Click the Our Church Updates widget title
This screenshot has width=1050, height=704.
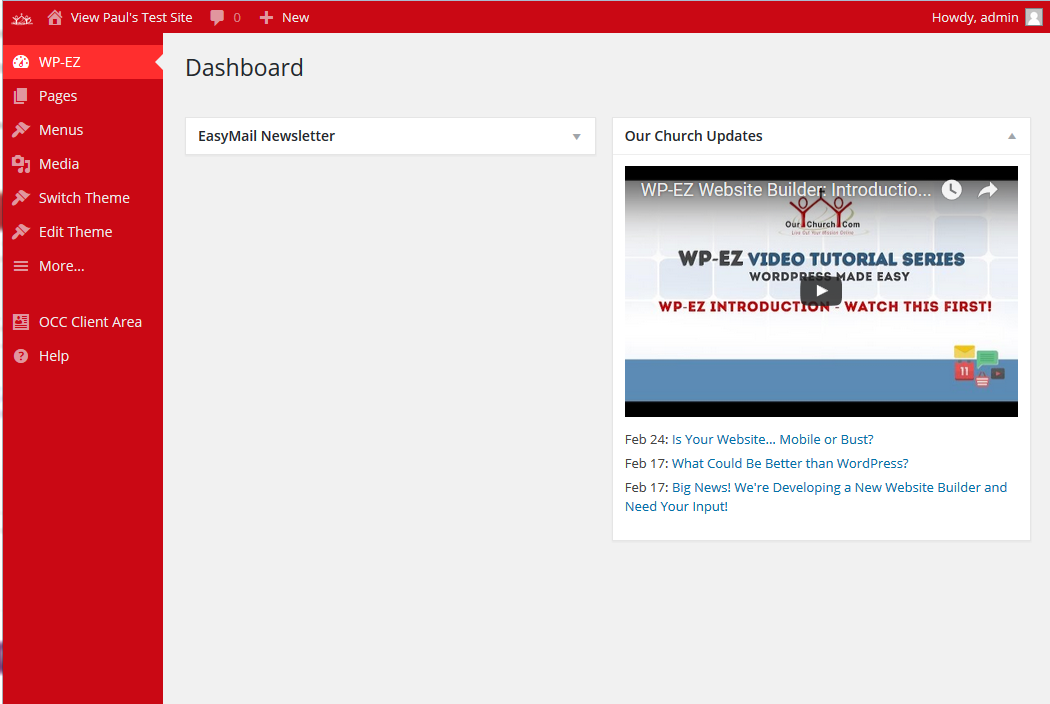pos(693,136)
